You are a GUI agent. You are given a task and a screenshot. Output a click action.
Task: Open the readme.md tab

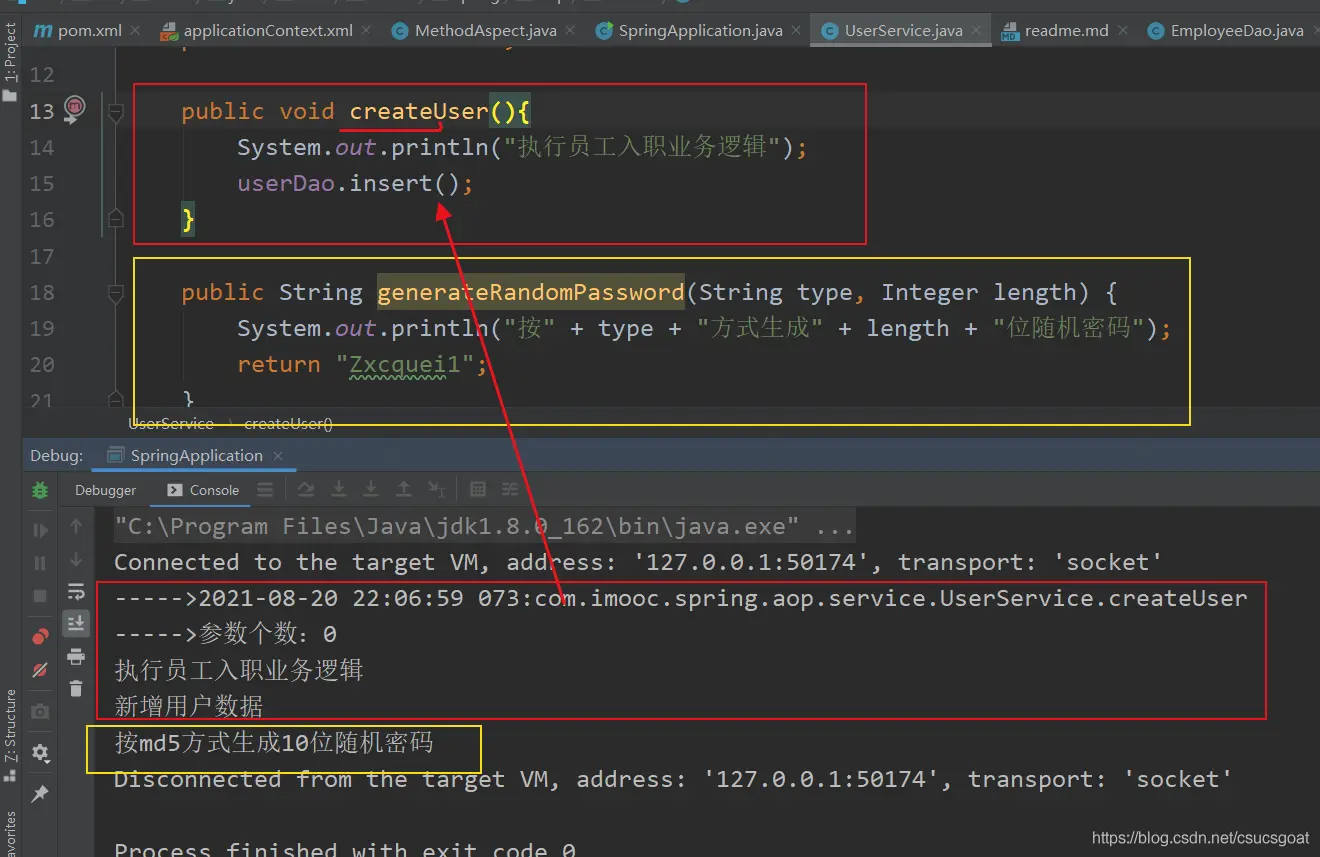[x=1067, y=30]
